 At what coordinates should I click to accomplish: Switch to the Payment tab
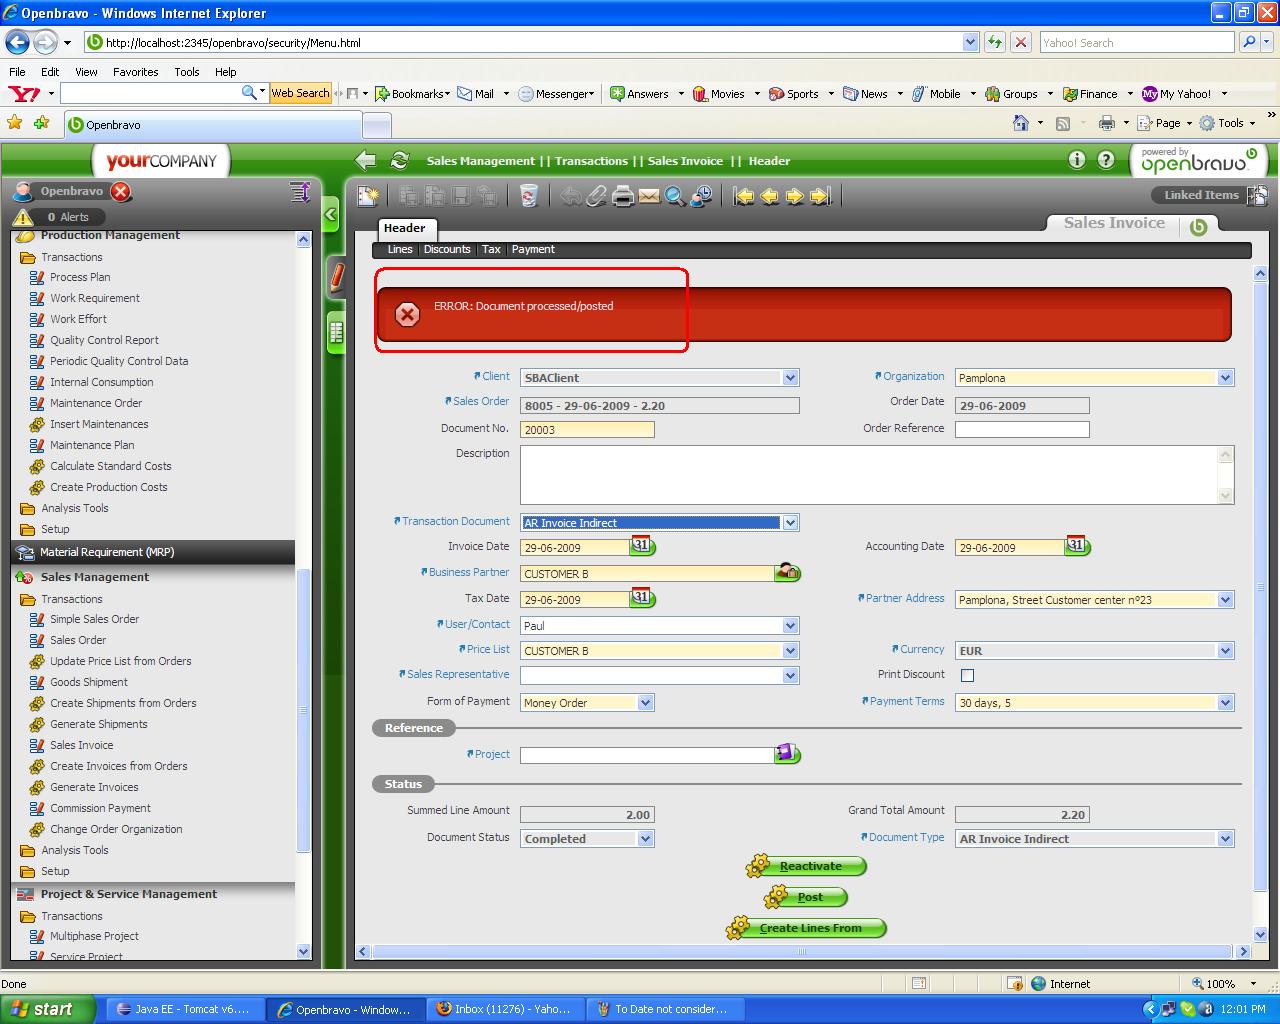(533, 250)
